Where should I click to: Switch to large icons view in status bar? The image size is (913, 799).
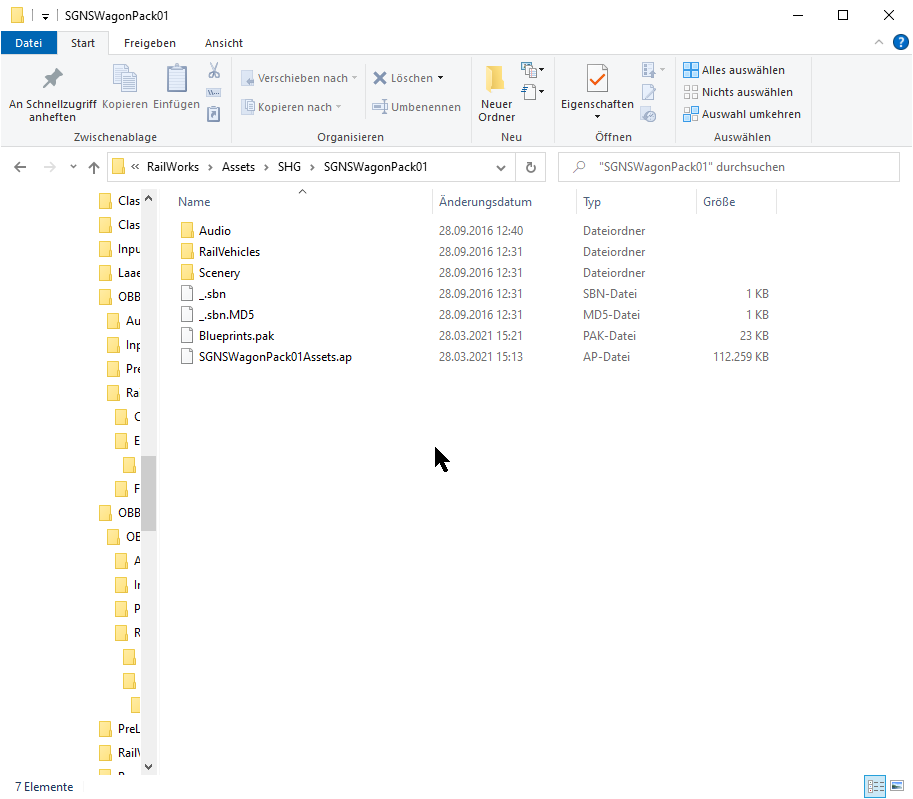click(x=897, y=787)
